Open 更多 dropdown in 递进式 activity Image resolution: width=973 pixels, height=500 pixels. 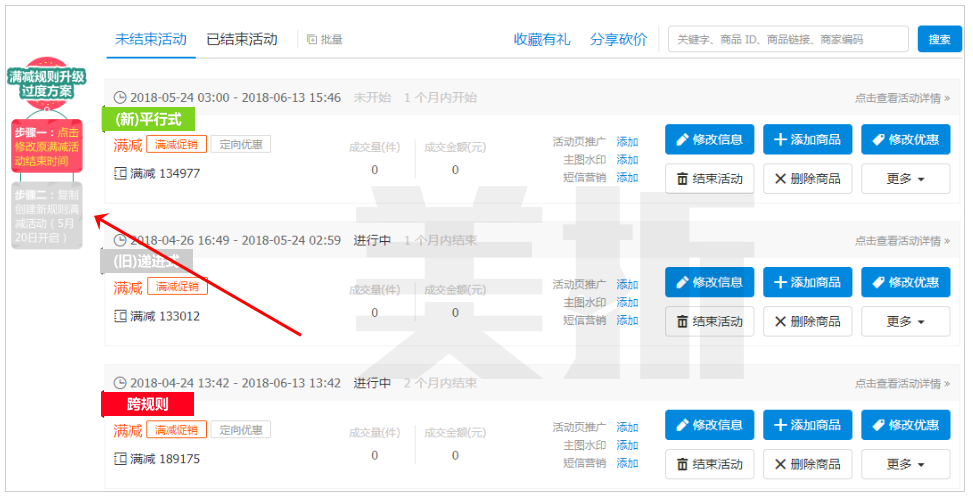tap(905, 321)
